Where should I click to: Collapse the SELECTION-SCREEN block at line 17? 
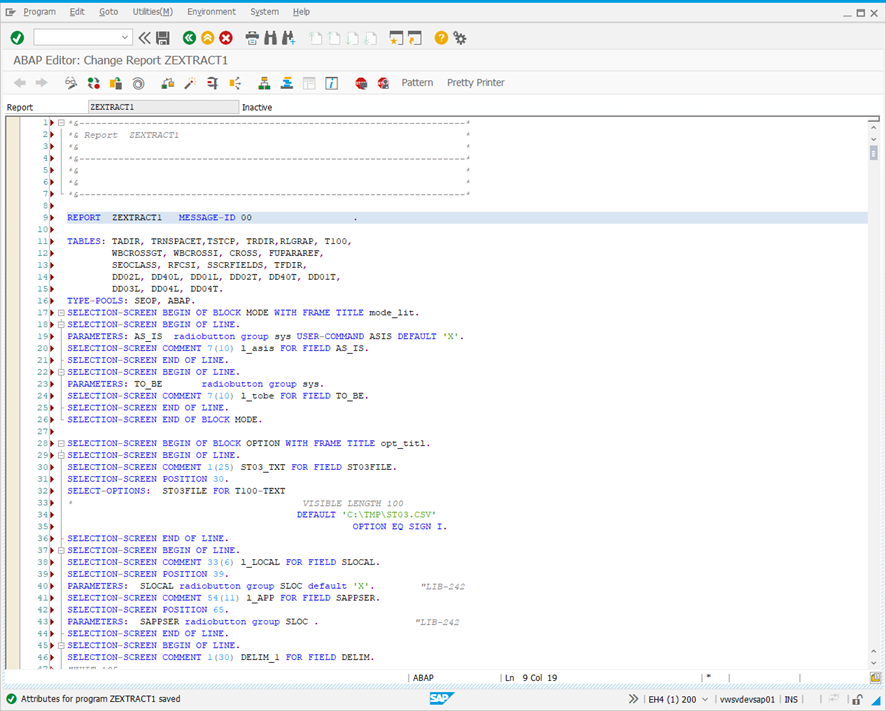pos(62,312)
